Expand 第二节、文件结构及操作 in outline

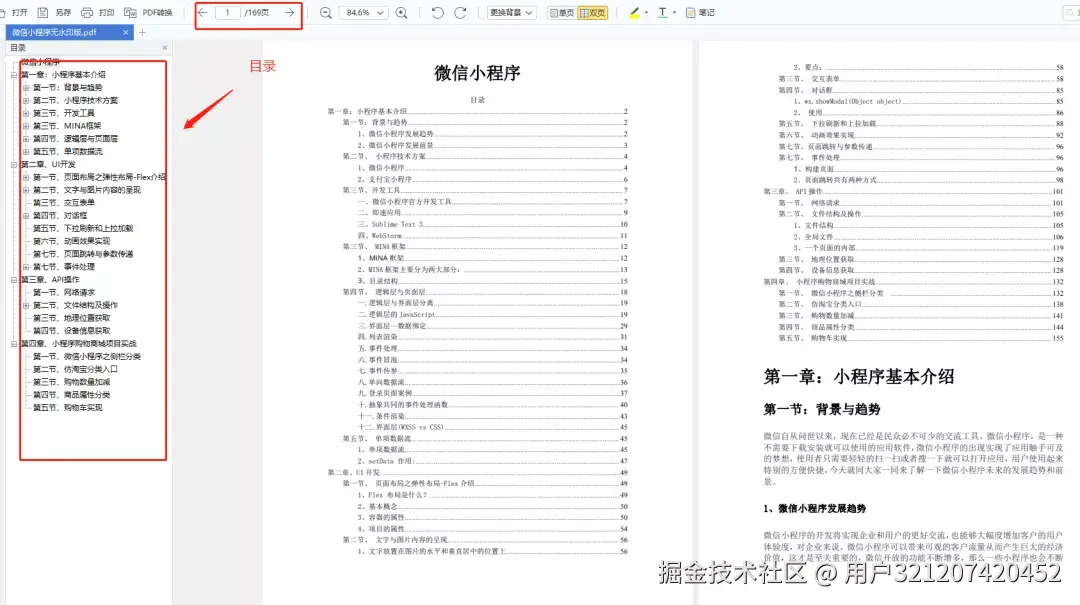coord(26,305)
